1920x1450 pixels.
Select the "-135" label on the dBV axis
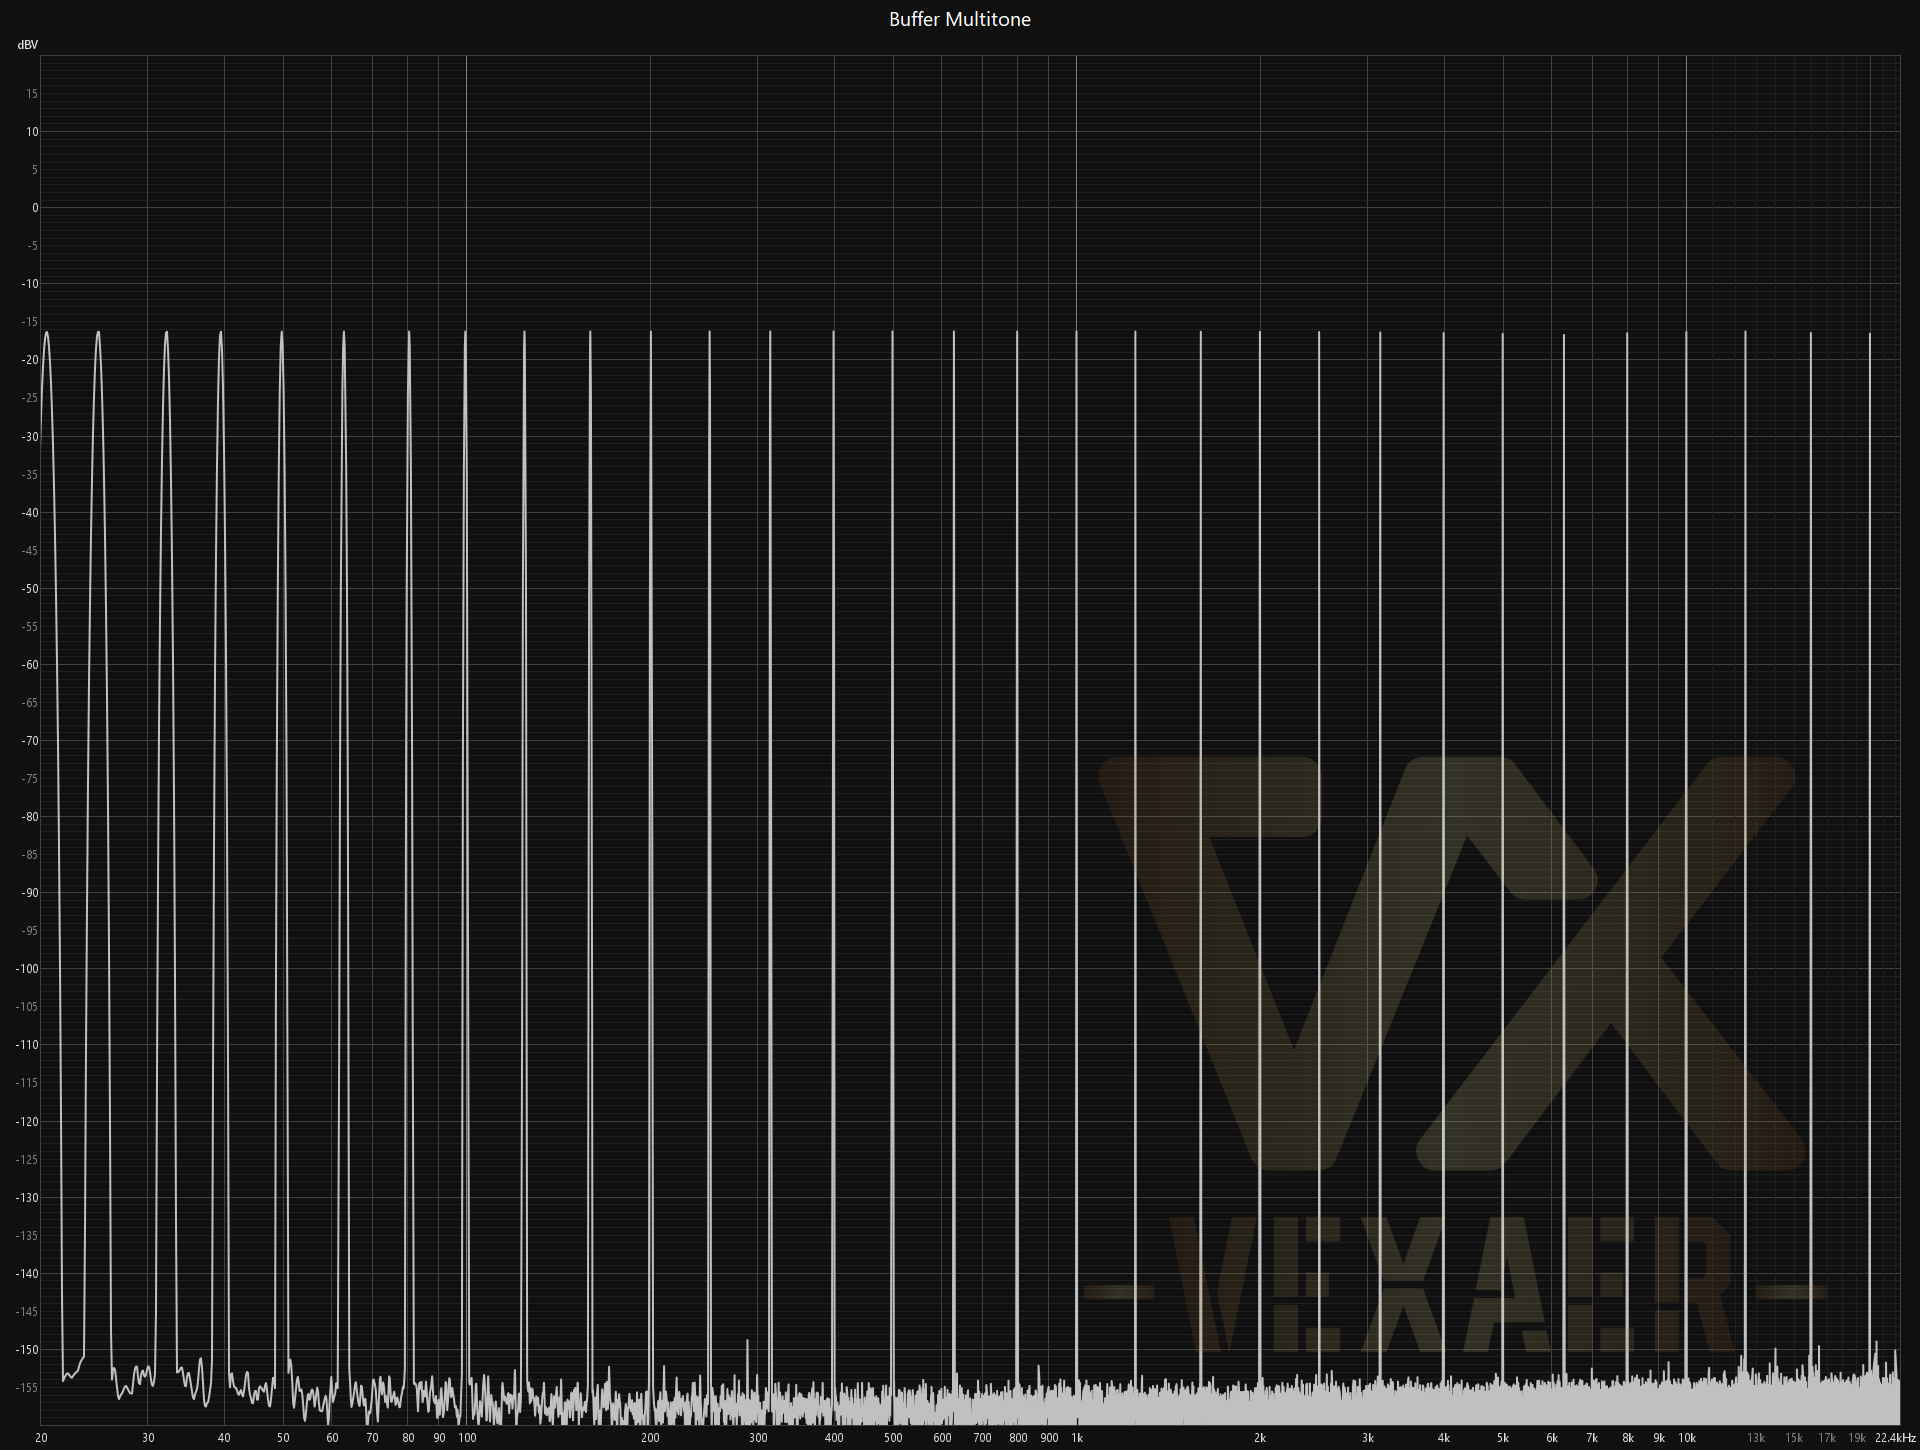27,1236
